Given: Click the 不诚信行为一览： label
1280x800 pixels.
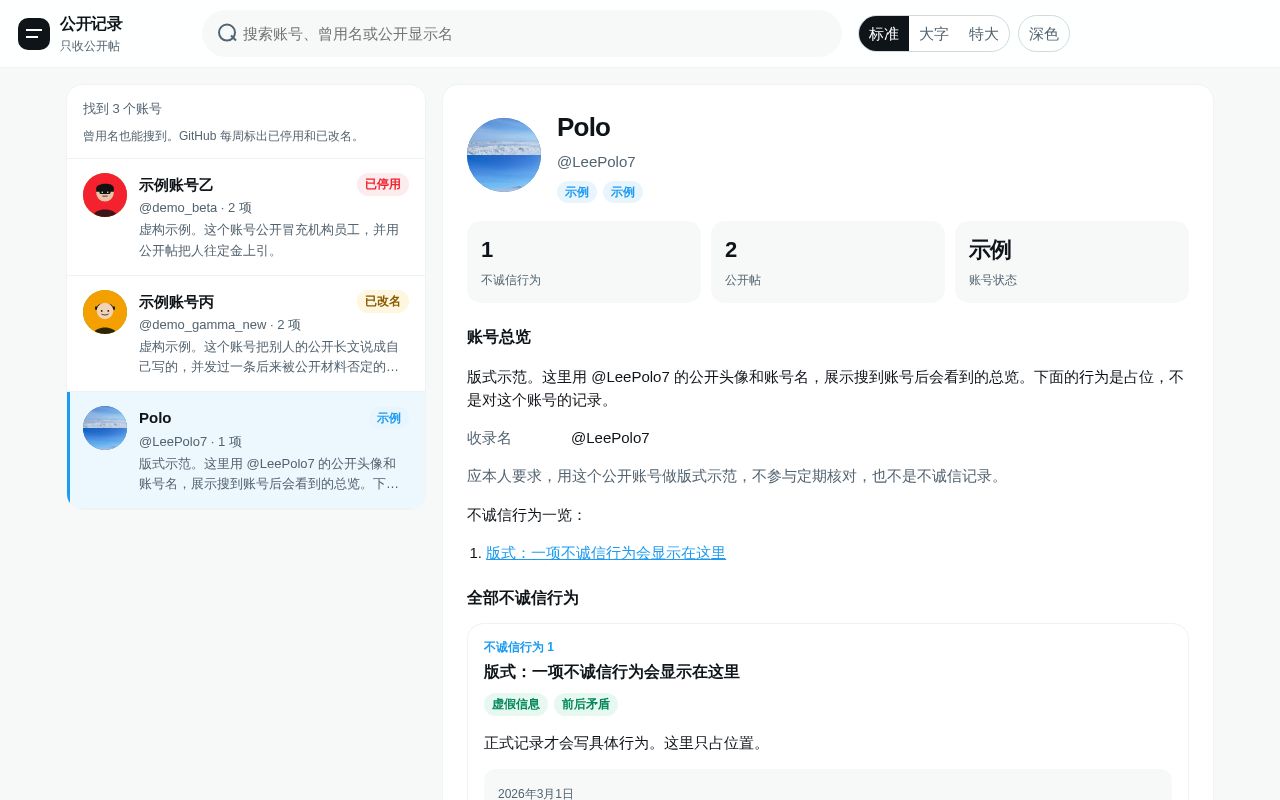Looking at the screenshot, I should [x=527, y=515].
